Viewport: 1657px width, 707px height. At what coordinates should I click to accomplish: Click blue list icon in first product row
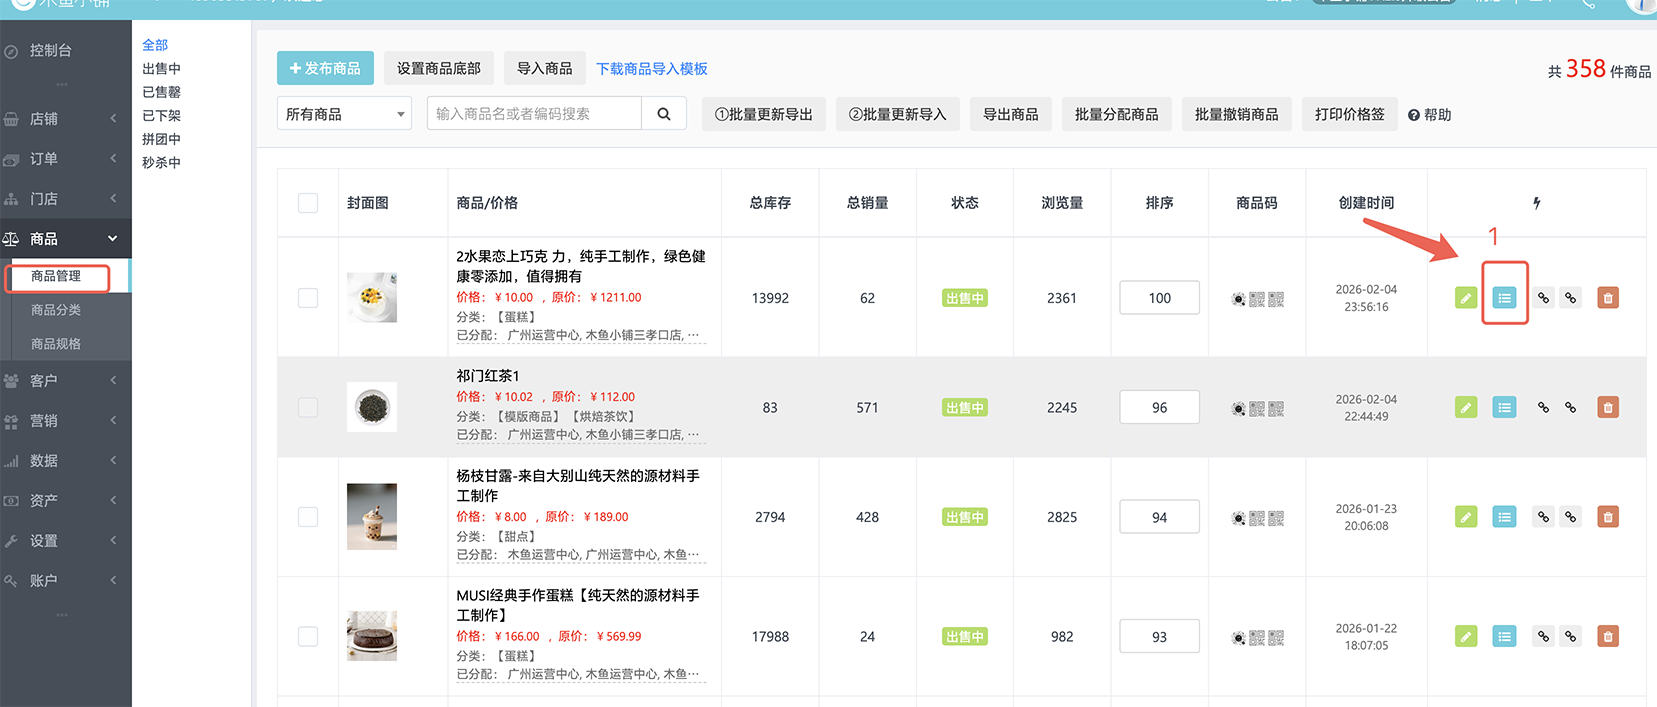pos(1504,298)
